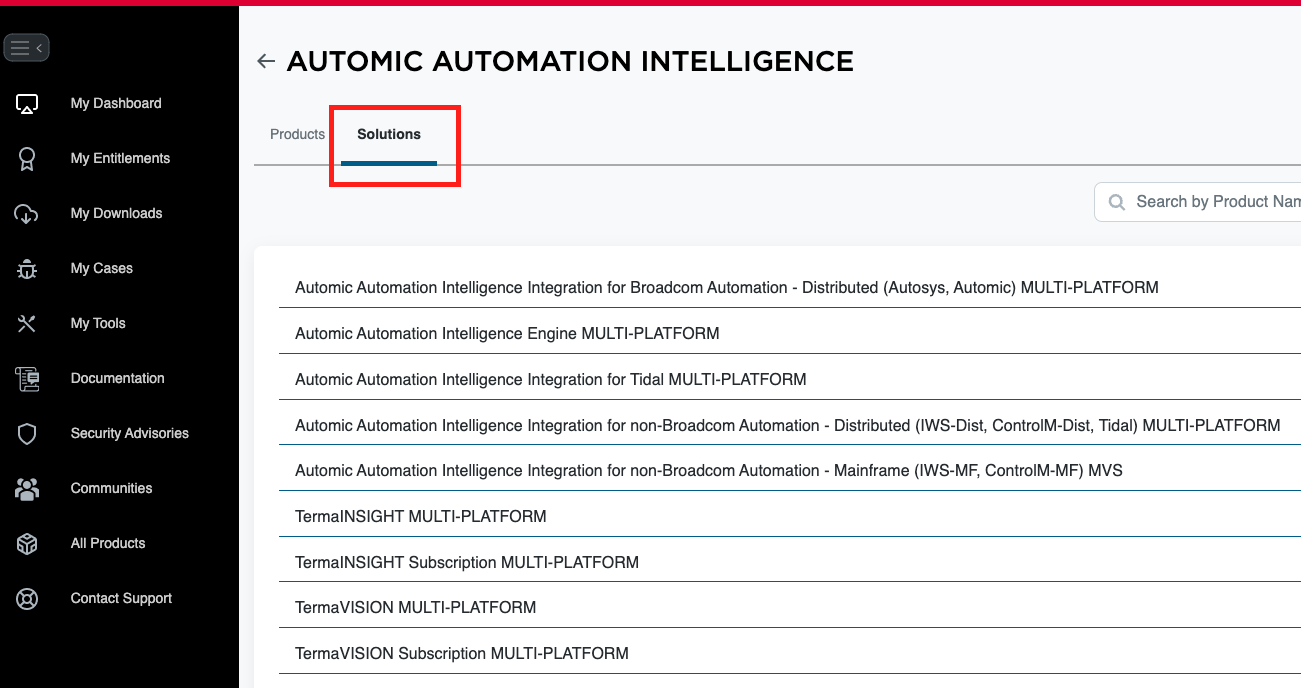Click the Communities icon

26,488
